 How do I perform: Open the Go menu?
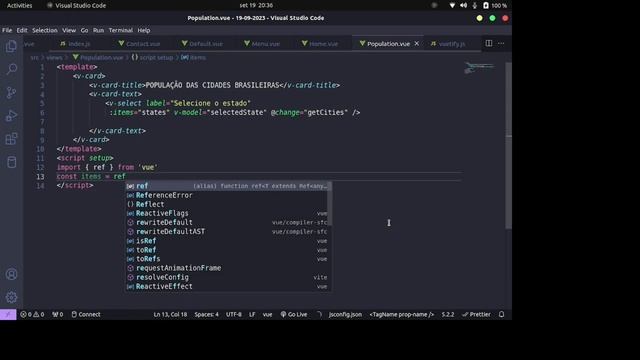click(84, 30)
